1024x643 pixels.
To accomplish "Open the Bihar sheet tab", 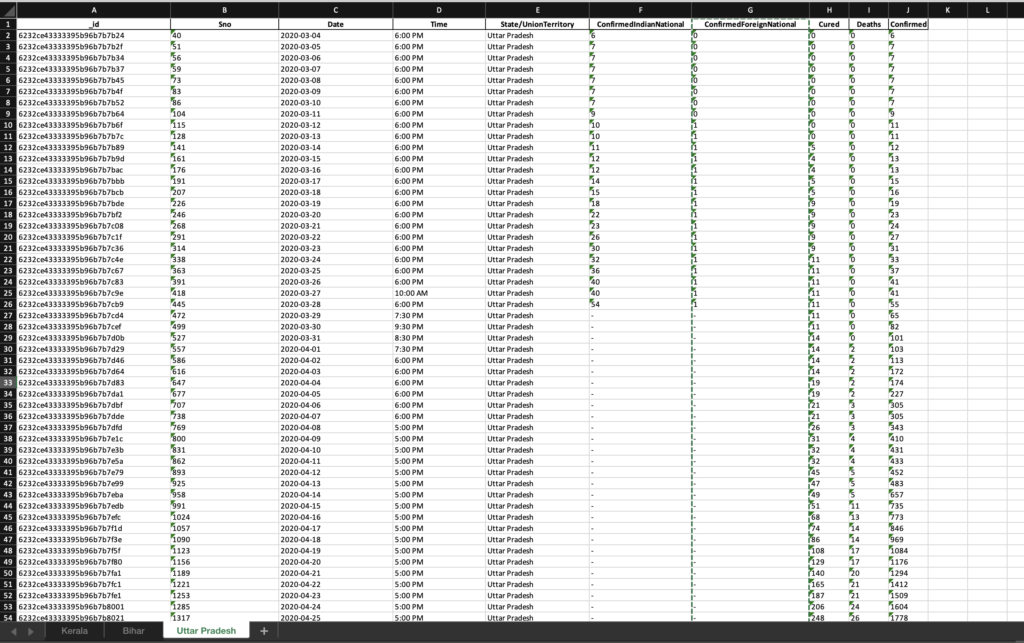I will pos(133,631).
